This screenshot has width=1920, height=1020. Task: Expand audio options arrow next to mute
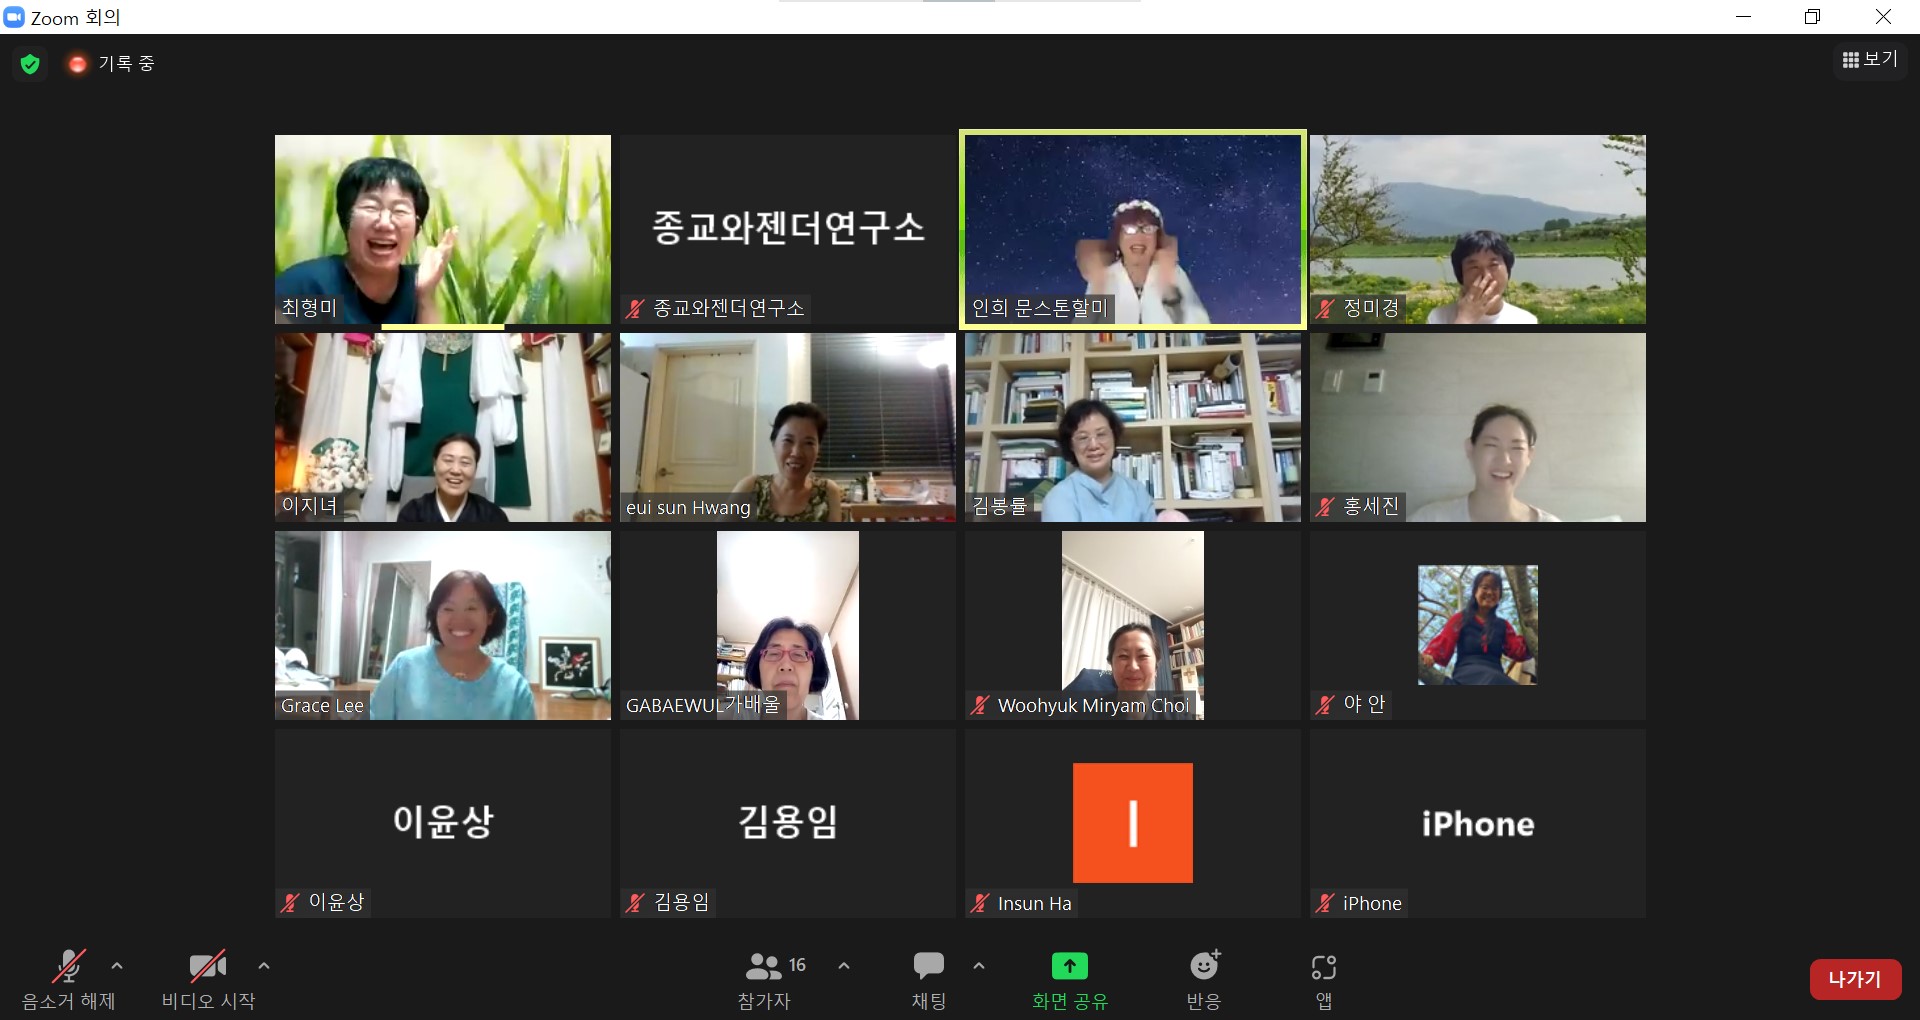coord(117,966)
